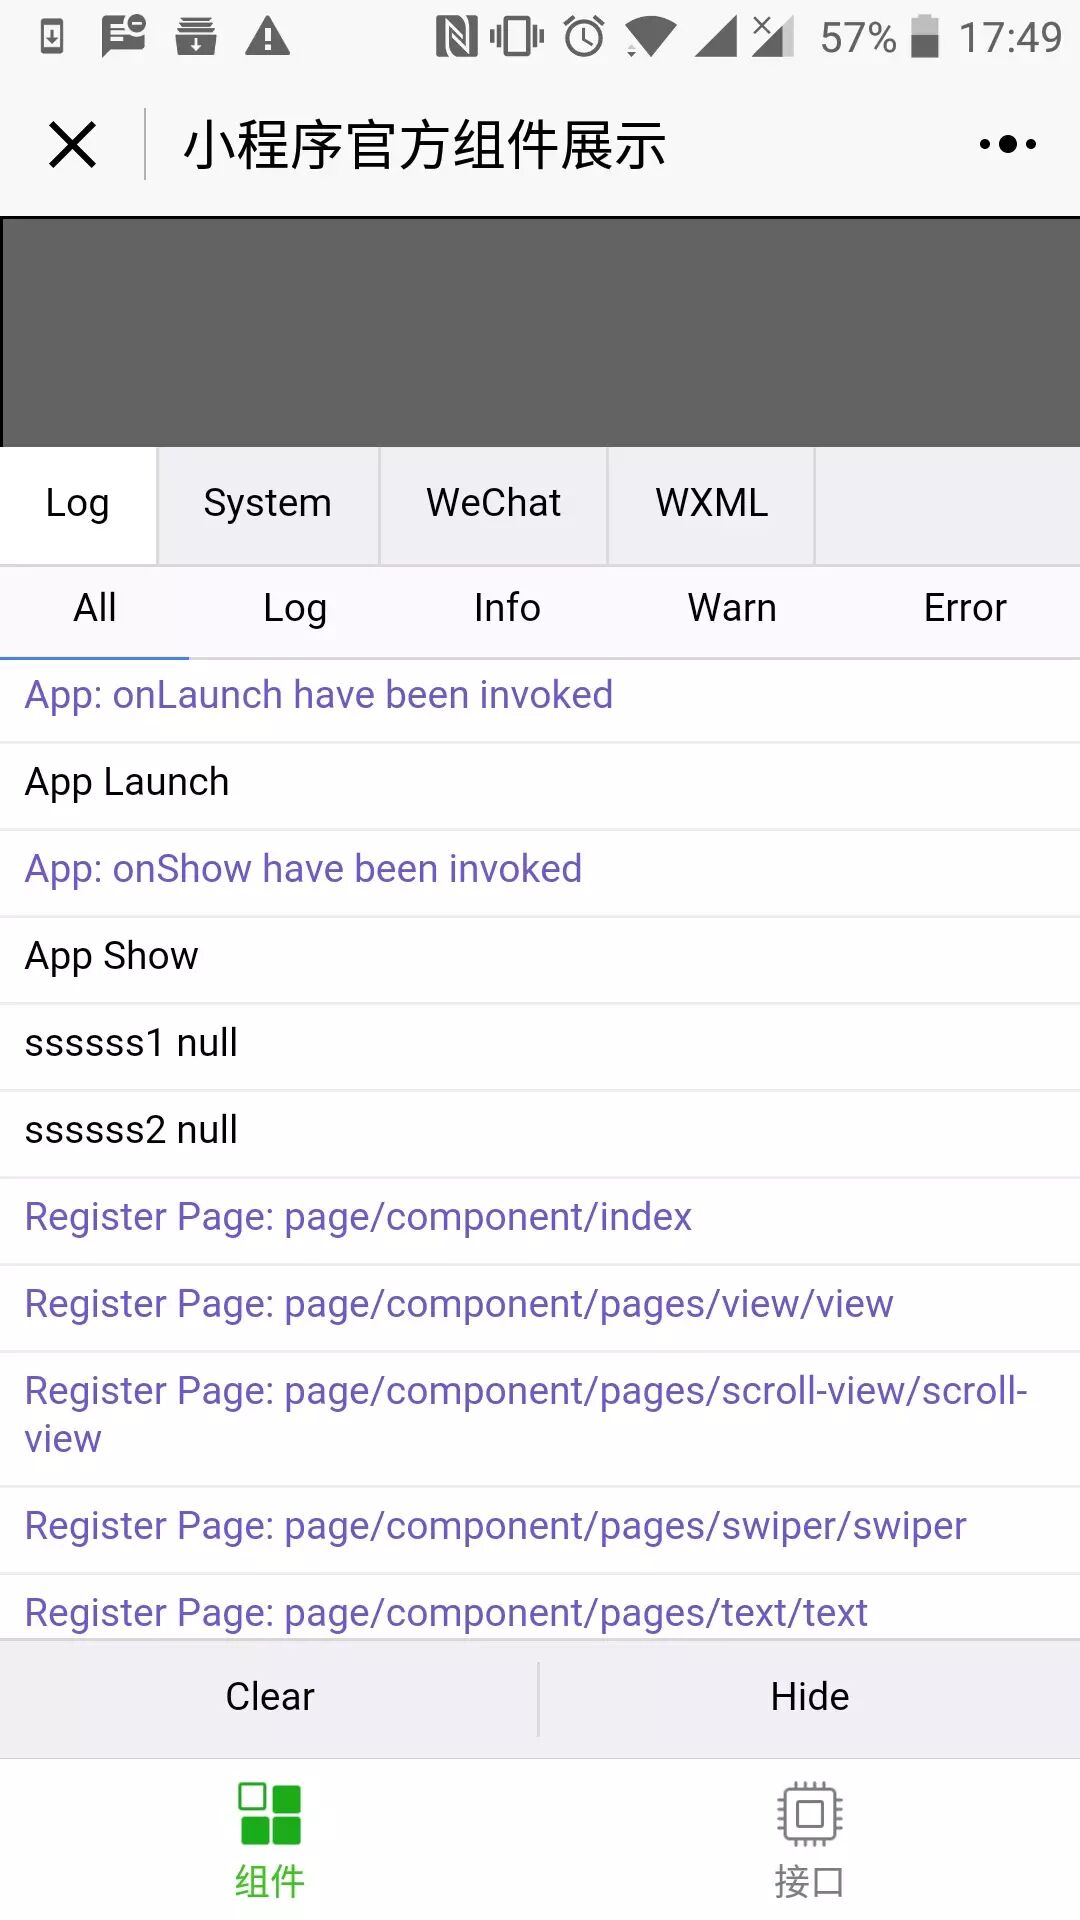Switch to the System tab

(x=268, y=504)
